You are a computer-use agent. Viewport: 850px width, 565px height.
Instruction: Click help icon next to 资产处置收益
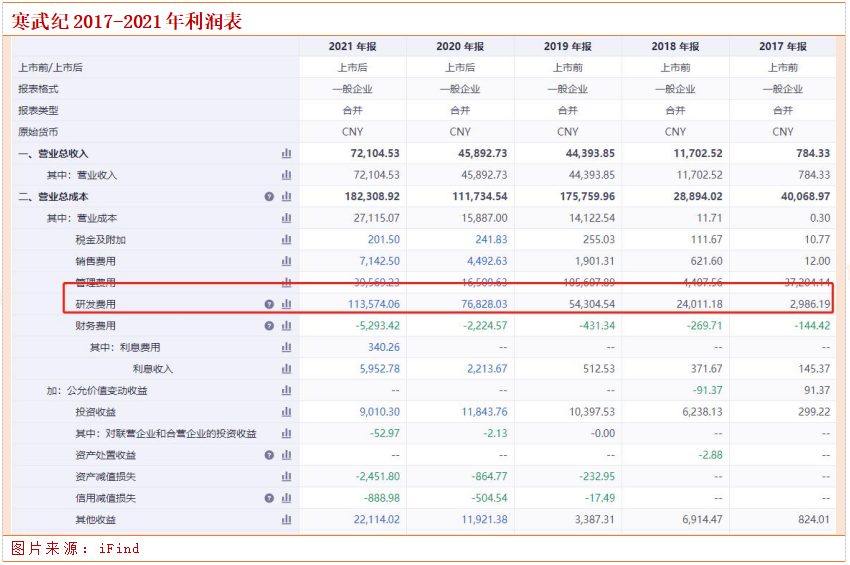[269, 455]
